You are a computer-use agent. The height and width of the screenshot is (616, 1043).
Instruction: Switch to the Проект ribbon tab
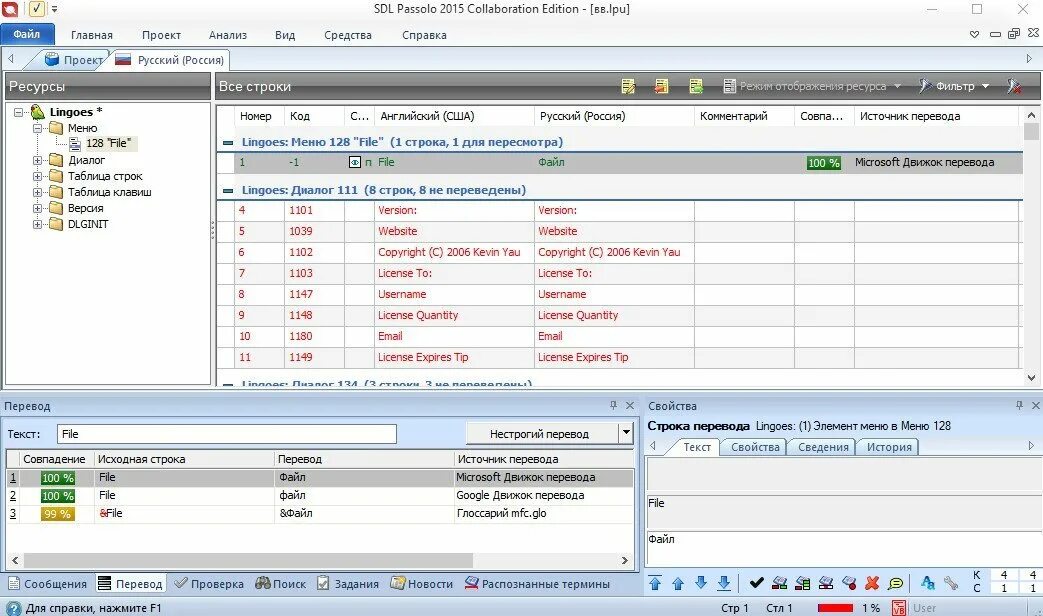[x=162, y=35]
